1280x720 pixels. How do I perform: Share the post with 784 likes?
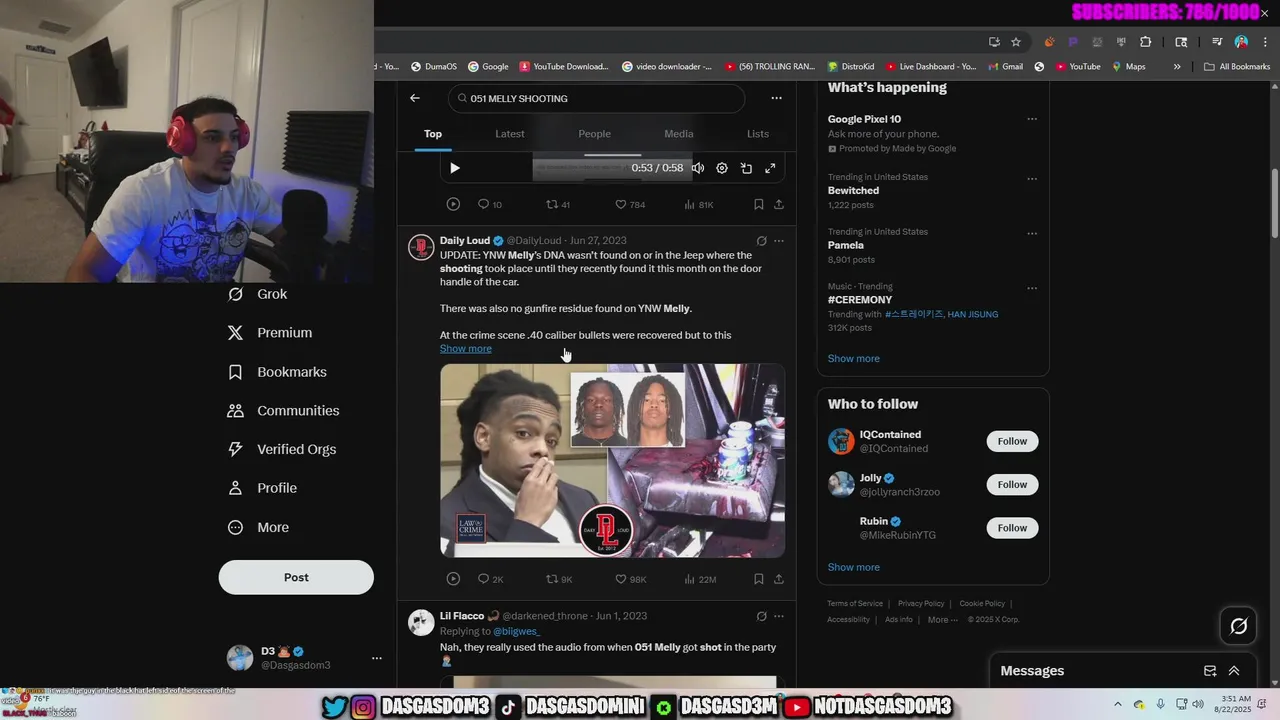[778, 204]
